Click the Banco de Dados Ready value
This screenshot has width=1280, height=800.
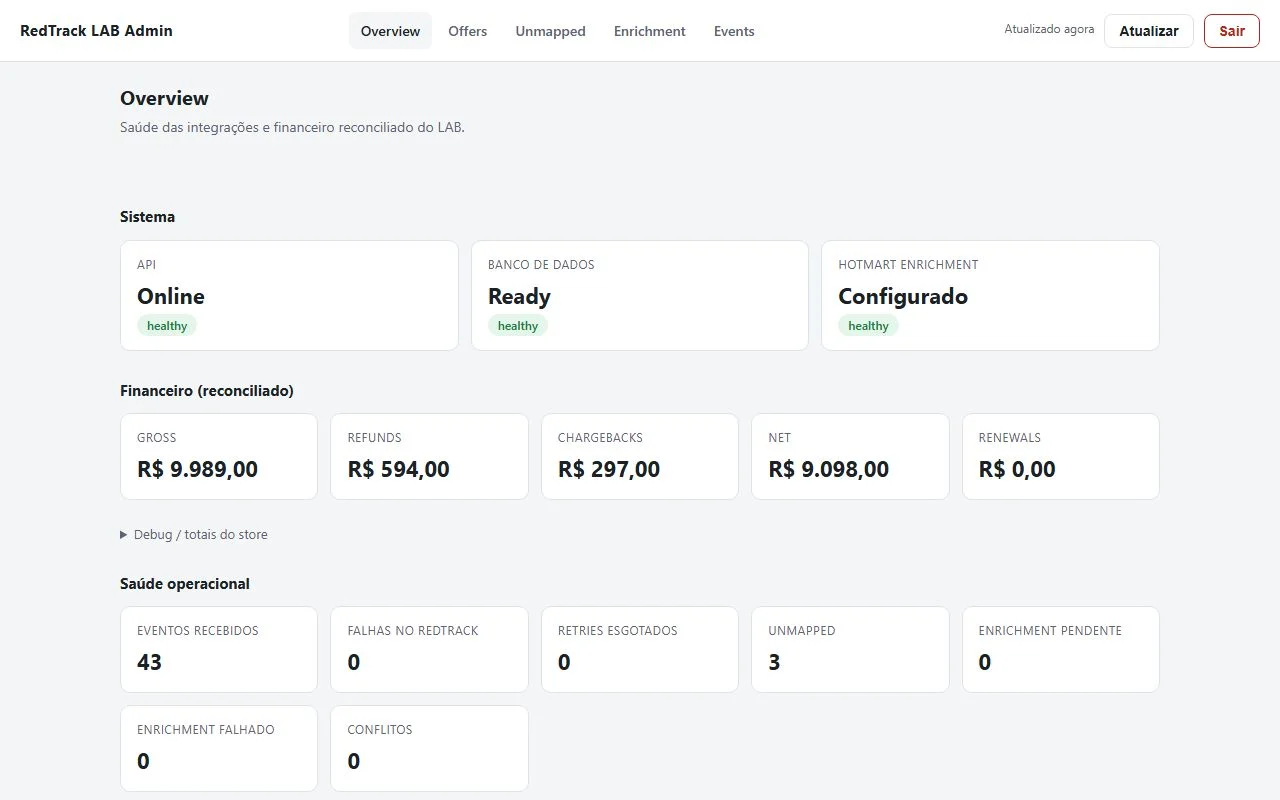click(519, 297)
